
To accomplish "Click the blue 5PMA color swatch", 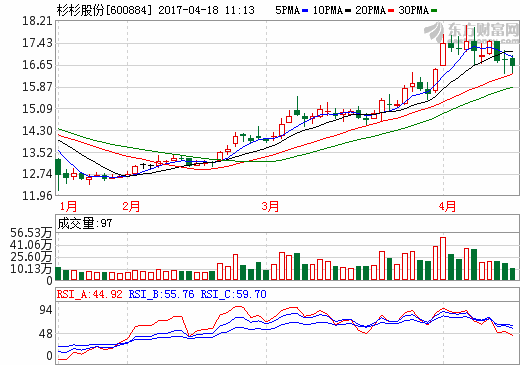I will coord(305,11).
